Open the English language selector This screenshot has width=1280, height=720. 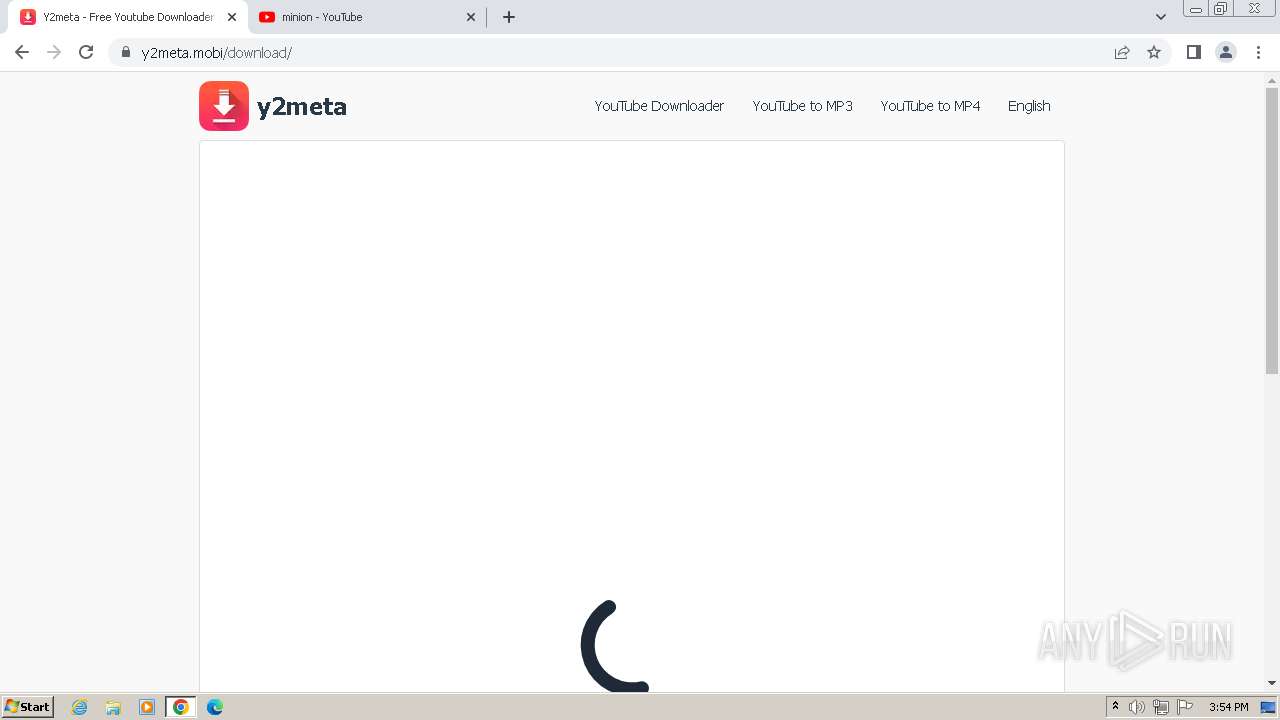click(1029, 106)
